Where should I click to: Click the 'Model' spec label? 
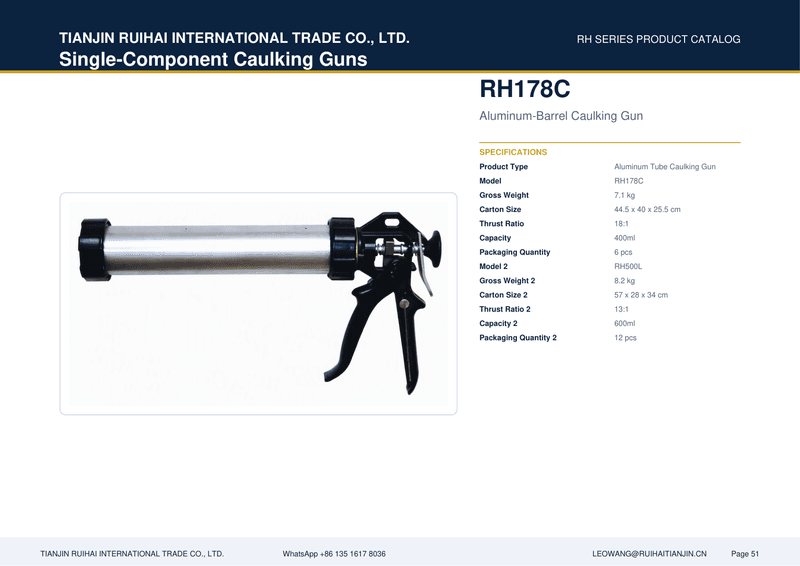490,181
